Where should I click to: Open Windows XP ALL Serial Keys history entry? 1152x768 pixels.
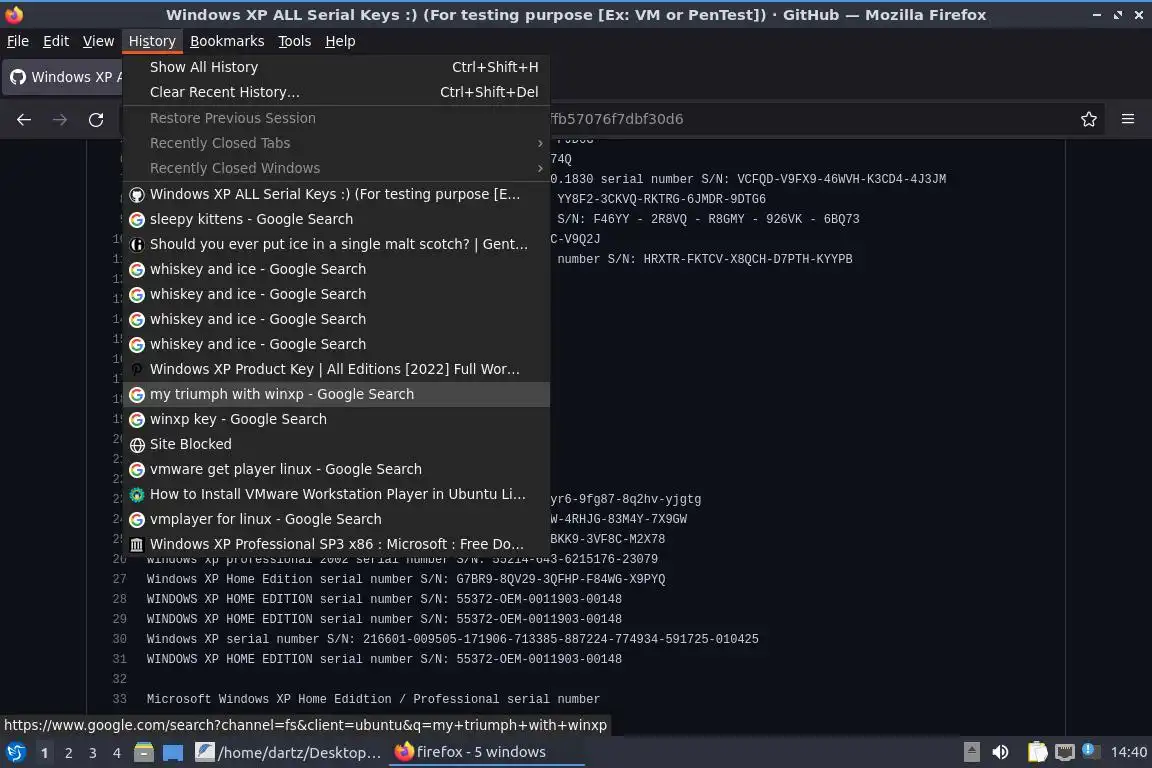pos(336,194)
